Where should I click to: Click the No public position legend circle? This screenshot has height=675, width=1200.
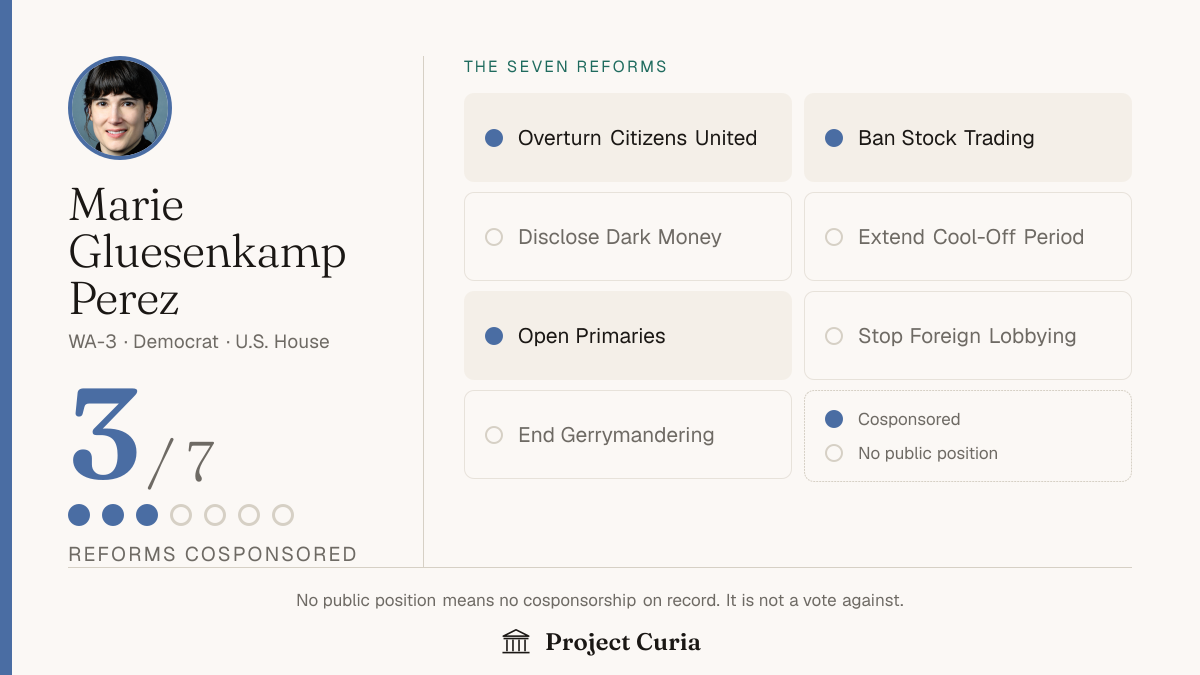pos(834,453)
